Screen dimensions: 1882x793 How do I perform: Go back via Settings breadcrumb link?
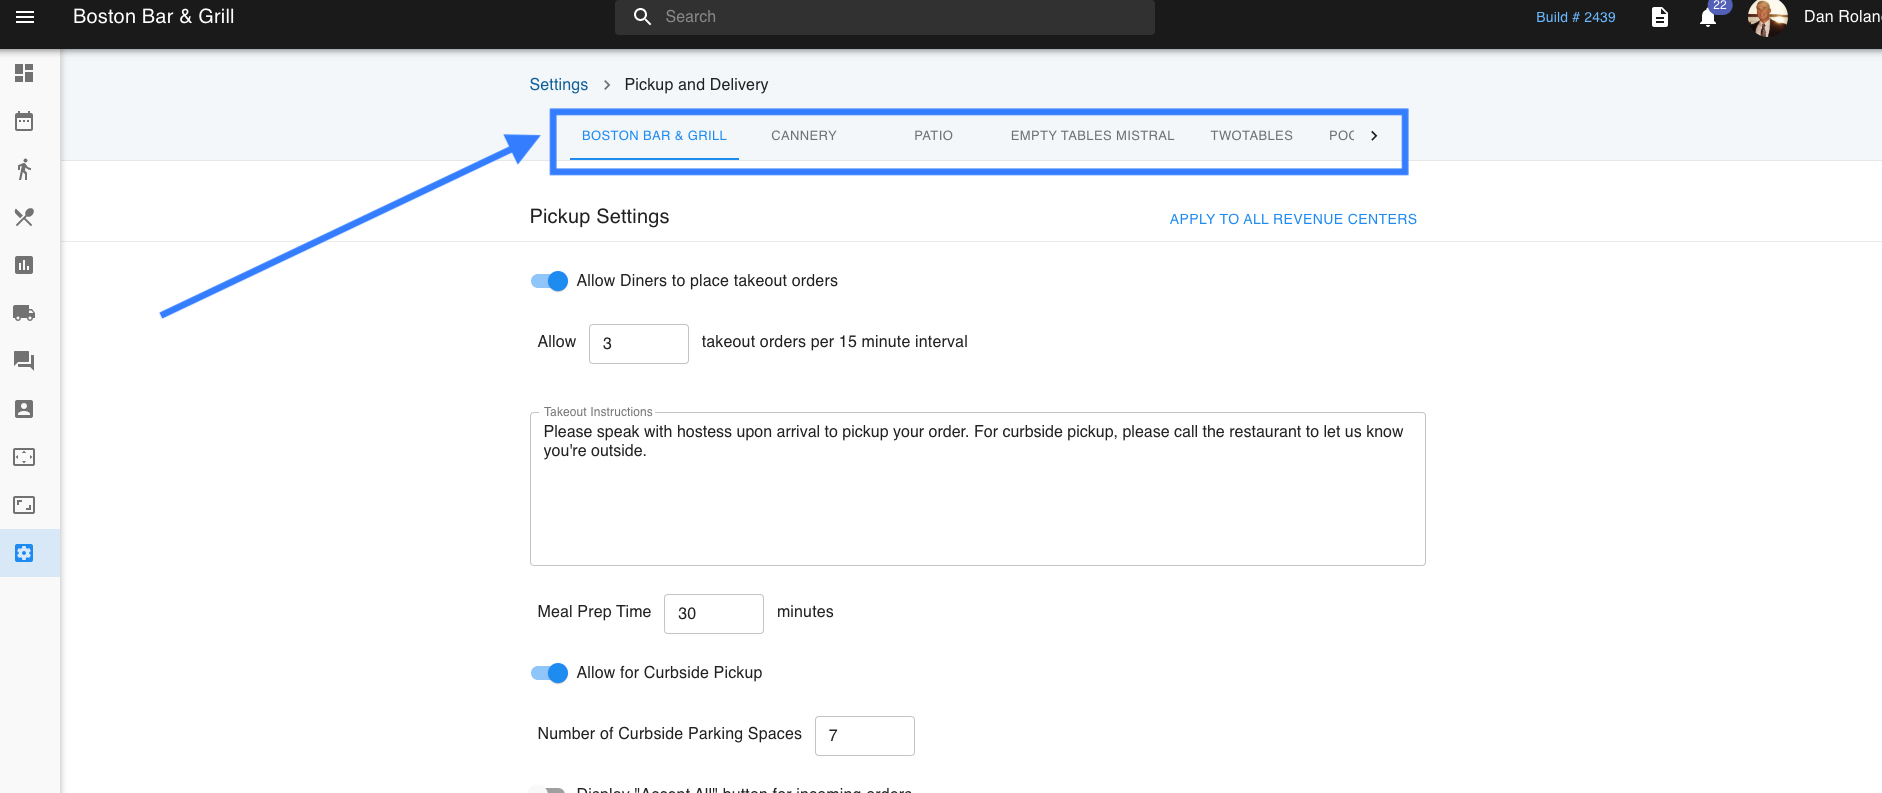pos(558,85)
